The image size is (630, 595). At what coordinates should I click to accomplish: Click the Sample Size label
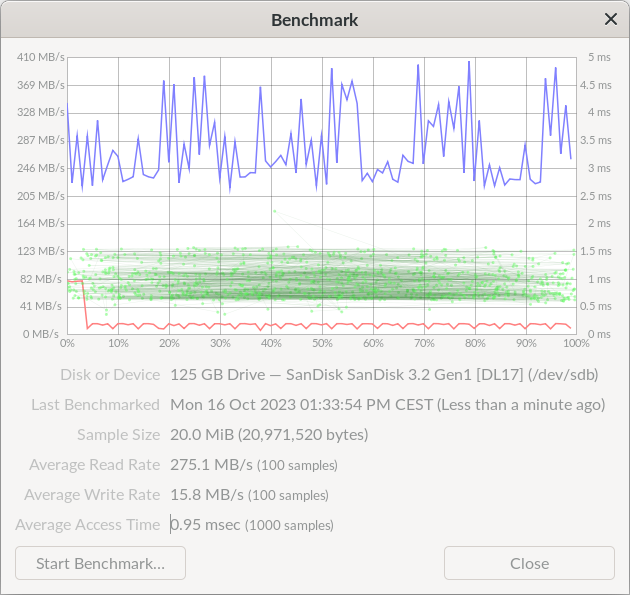coord(118,435)
